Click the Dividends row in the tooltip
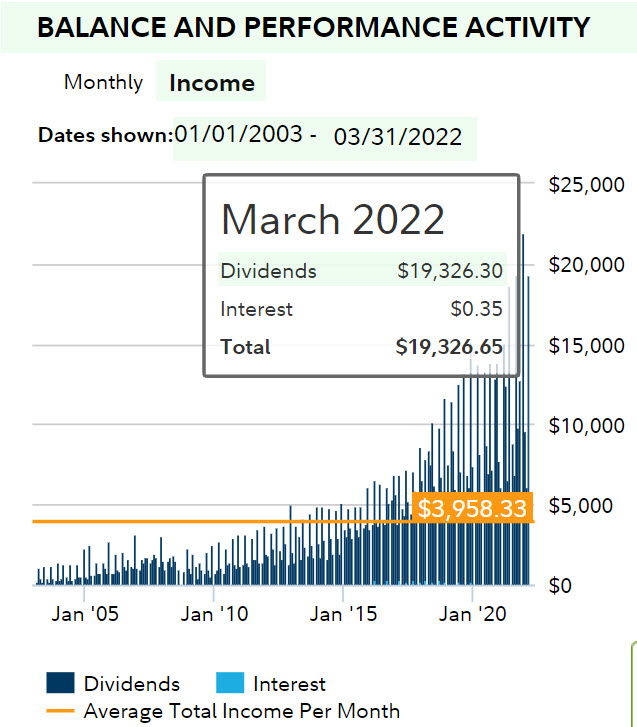The image size is (637, 727). coord(361,271)
